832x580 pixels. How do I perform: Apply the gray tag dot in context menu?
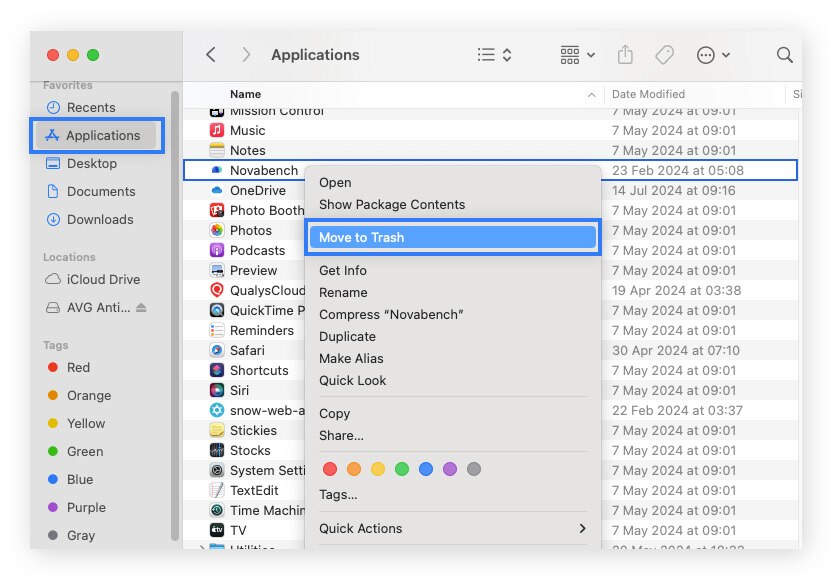[474, 469]
